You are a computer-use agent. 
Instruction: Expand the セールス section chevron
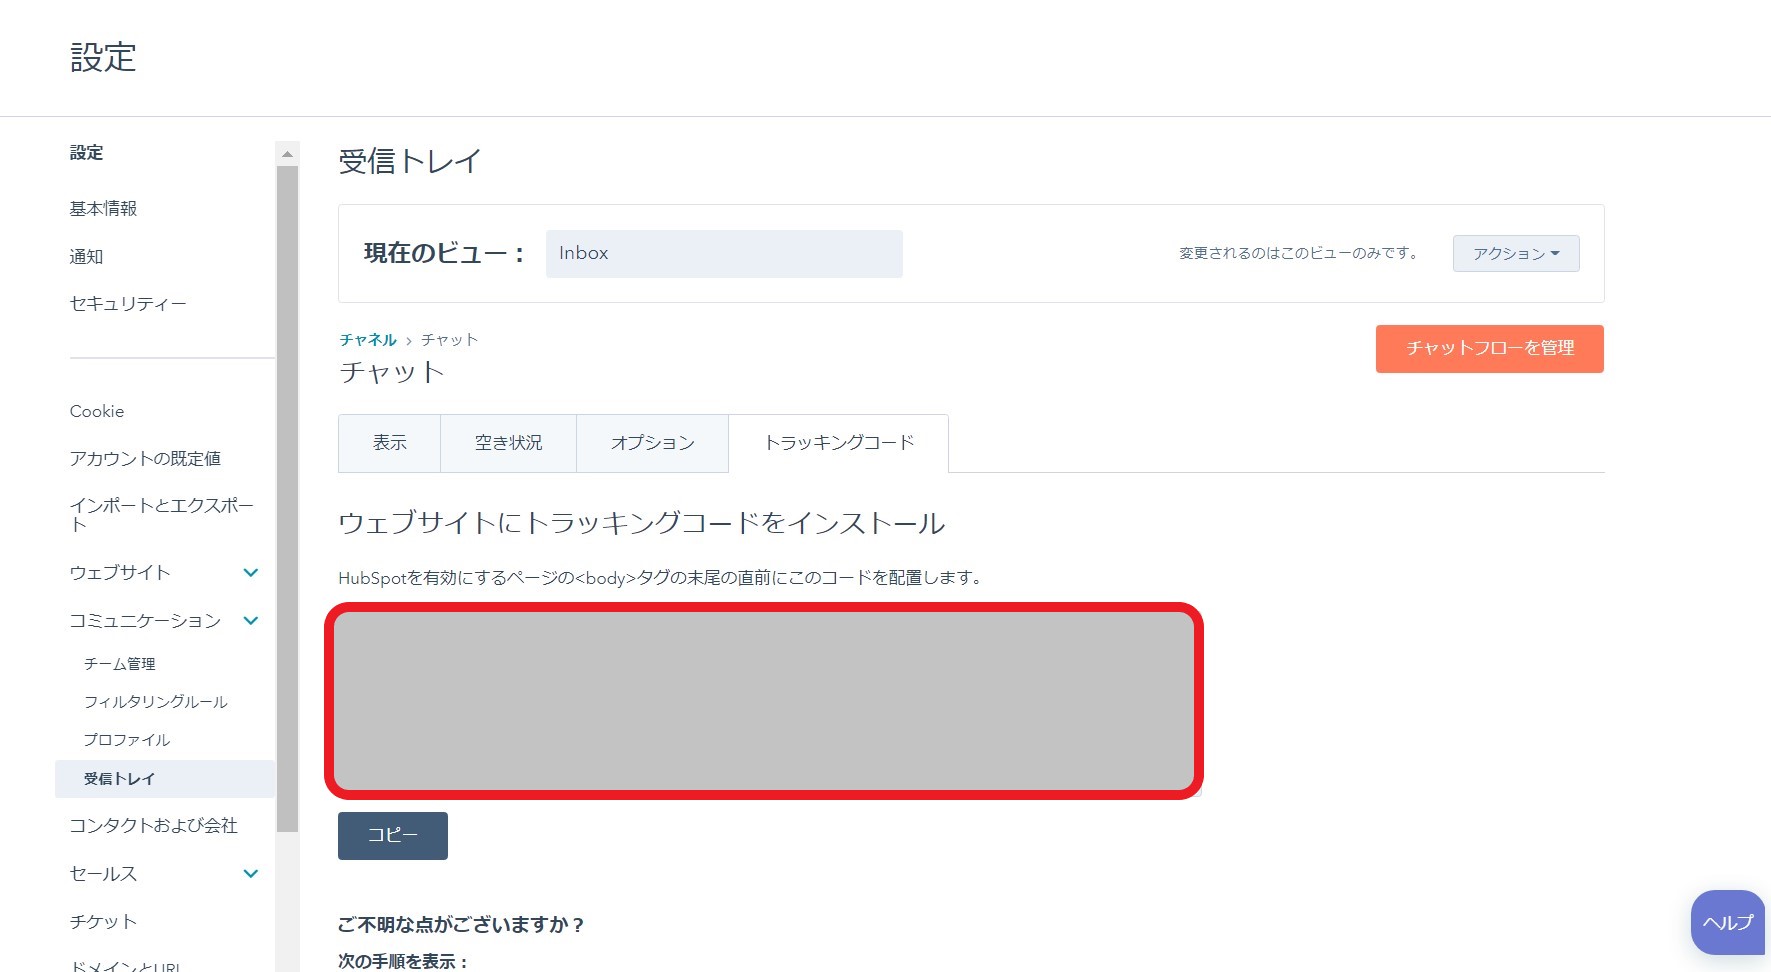(251, 874)
